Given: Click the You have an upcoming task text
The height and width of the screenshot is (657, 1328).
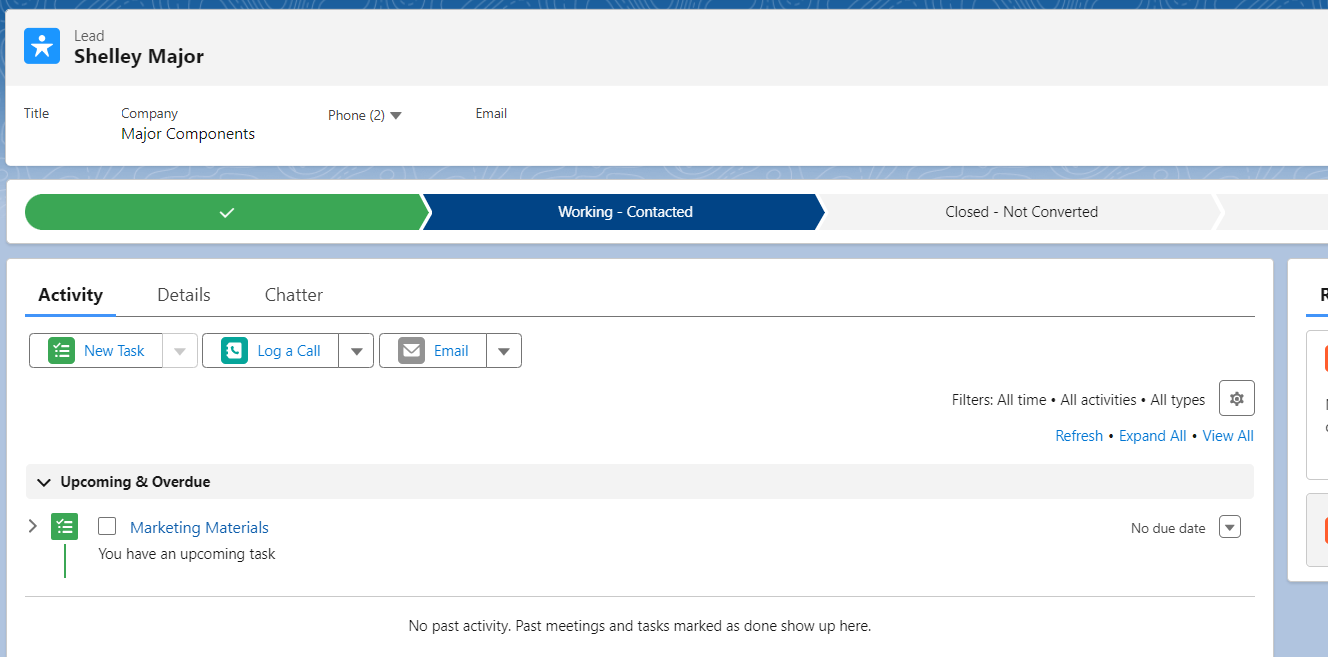Looking at the screenshot, I should pos(187,554).
